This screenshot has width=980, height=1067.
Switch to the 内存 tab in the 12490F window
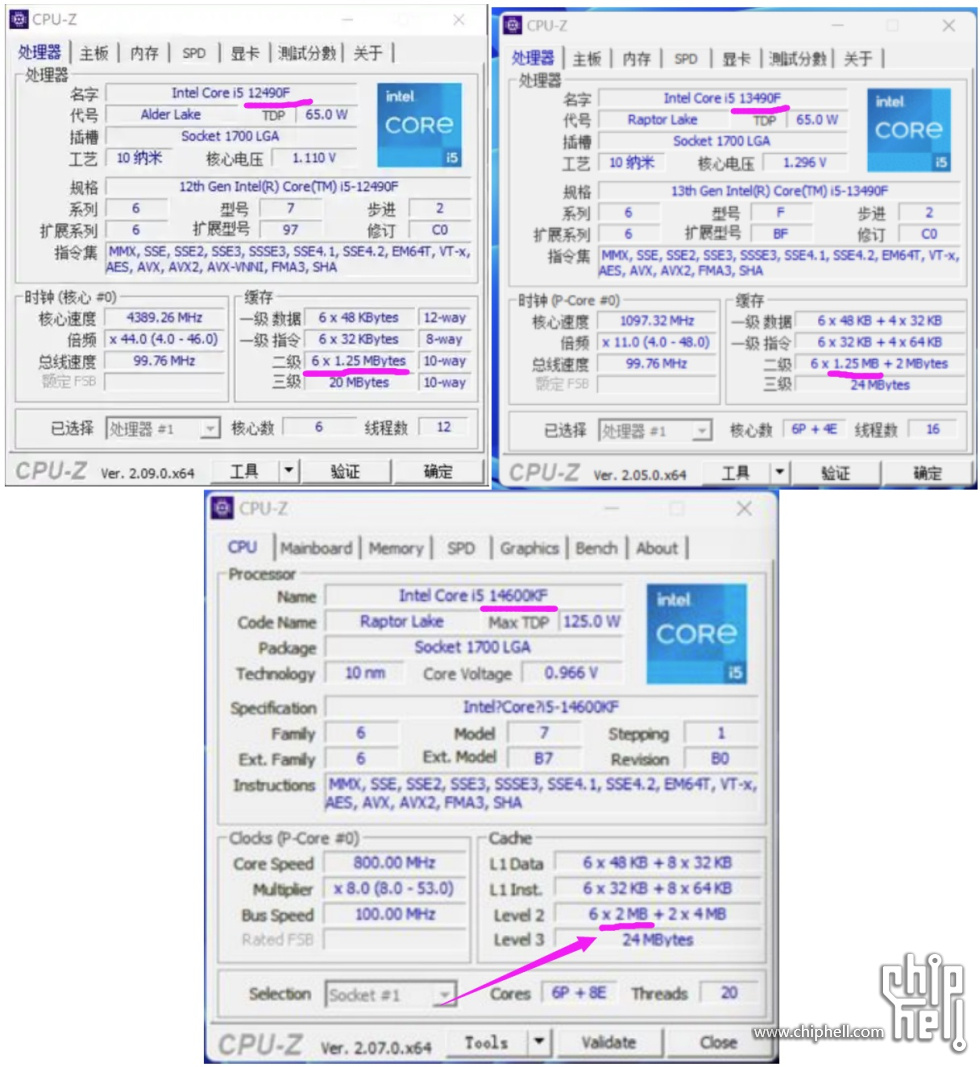pyautogui.click(x=144, y=53)
